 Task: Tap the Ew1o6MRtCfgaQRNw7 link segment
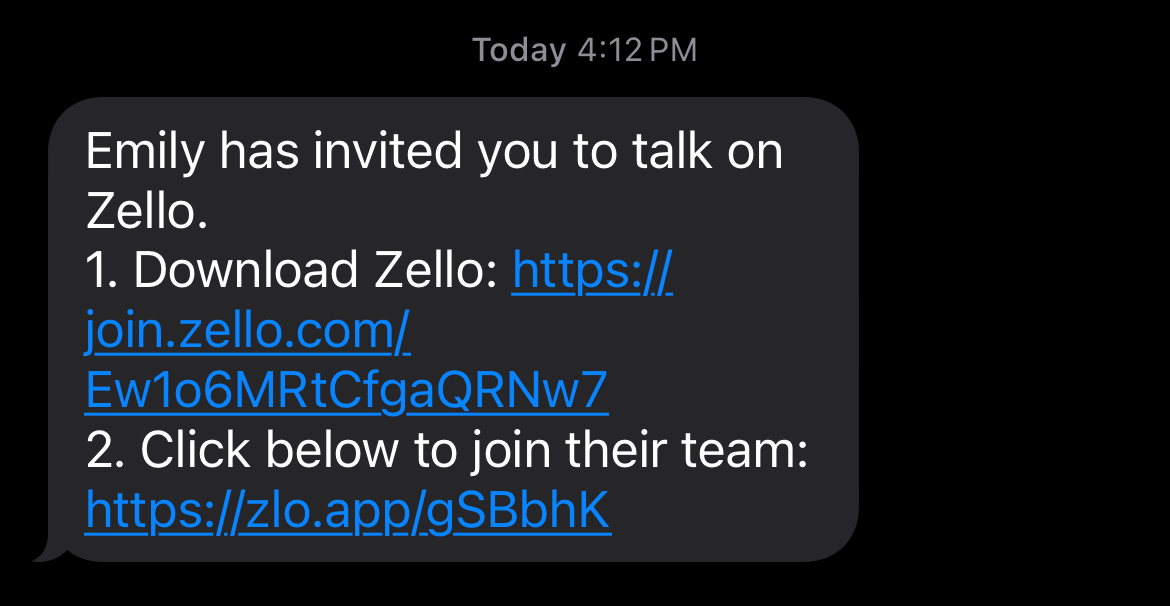coord(347,392)
